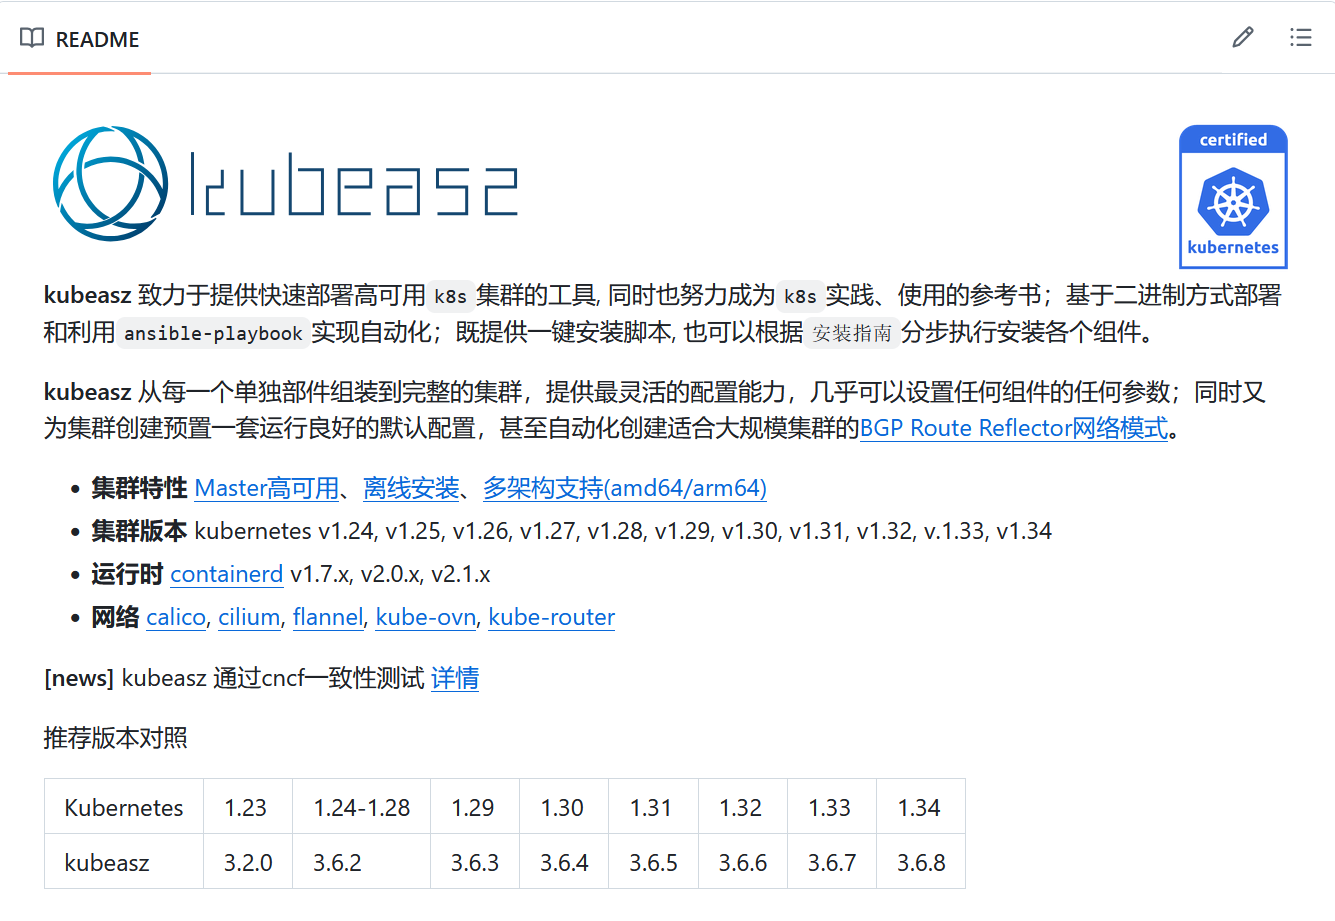The width and height of the screenshot is (1335, 921).
Task: Open BGP Route Reflector网络模式 link
Action: click(1014, 428)
